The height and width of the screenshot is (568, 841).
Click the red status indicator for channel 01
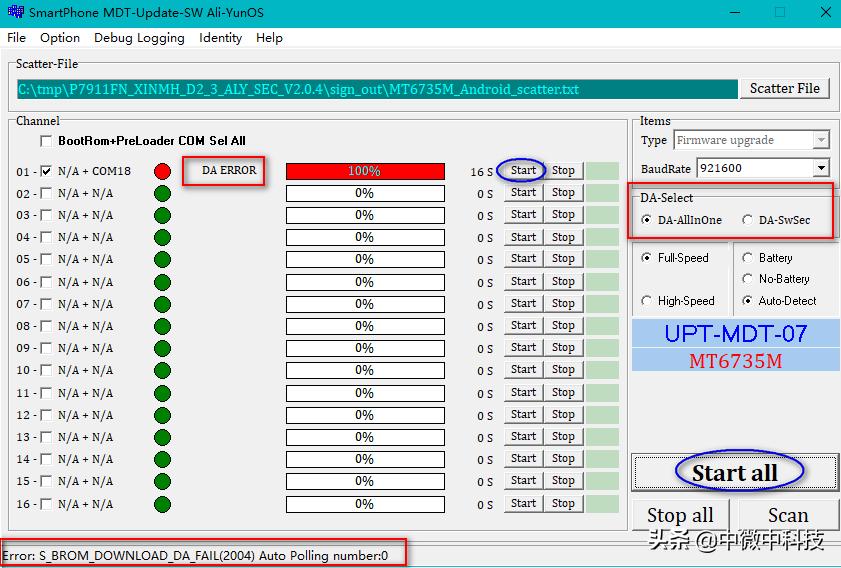(x=162, y=172)
